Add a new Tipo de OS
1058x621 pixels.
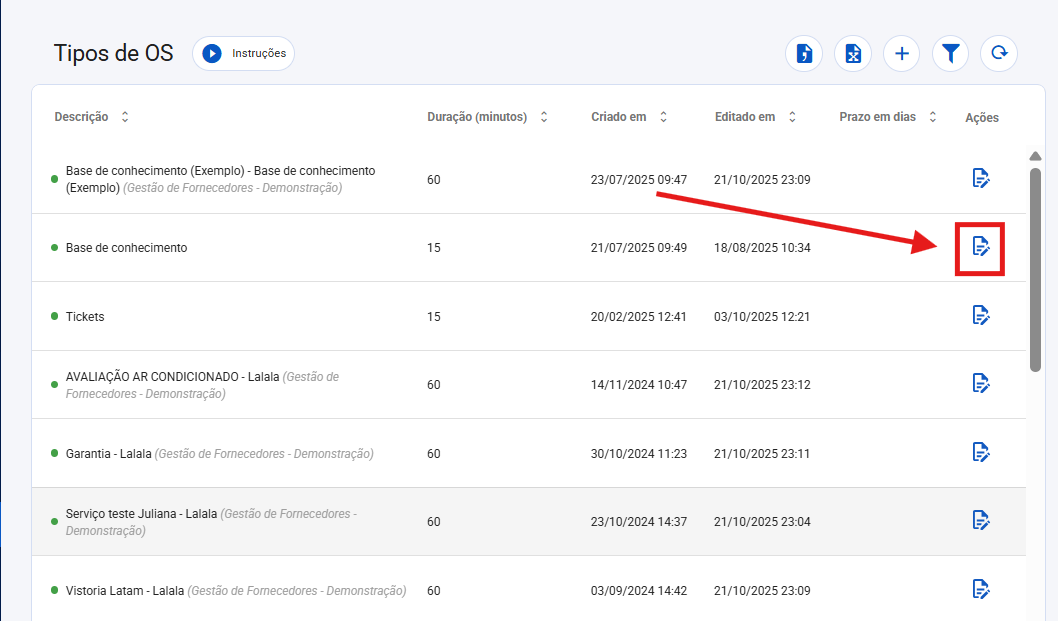point(901,54)
